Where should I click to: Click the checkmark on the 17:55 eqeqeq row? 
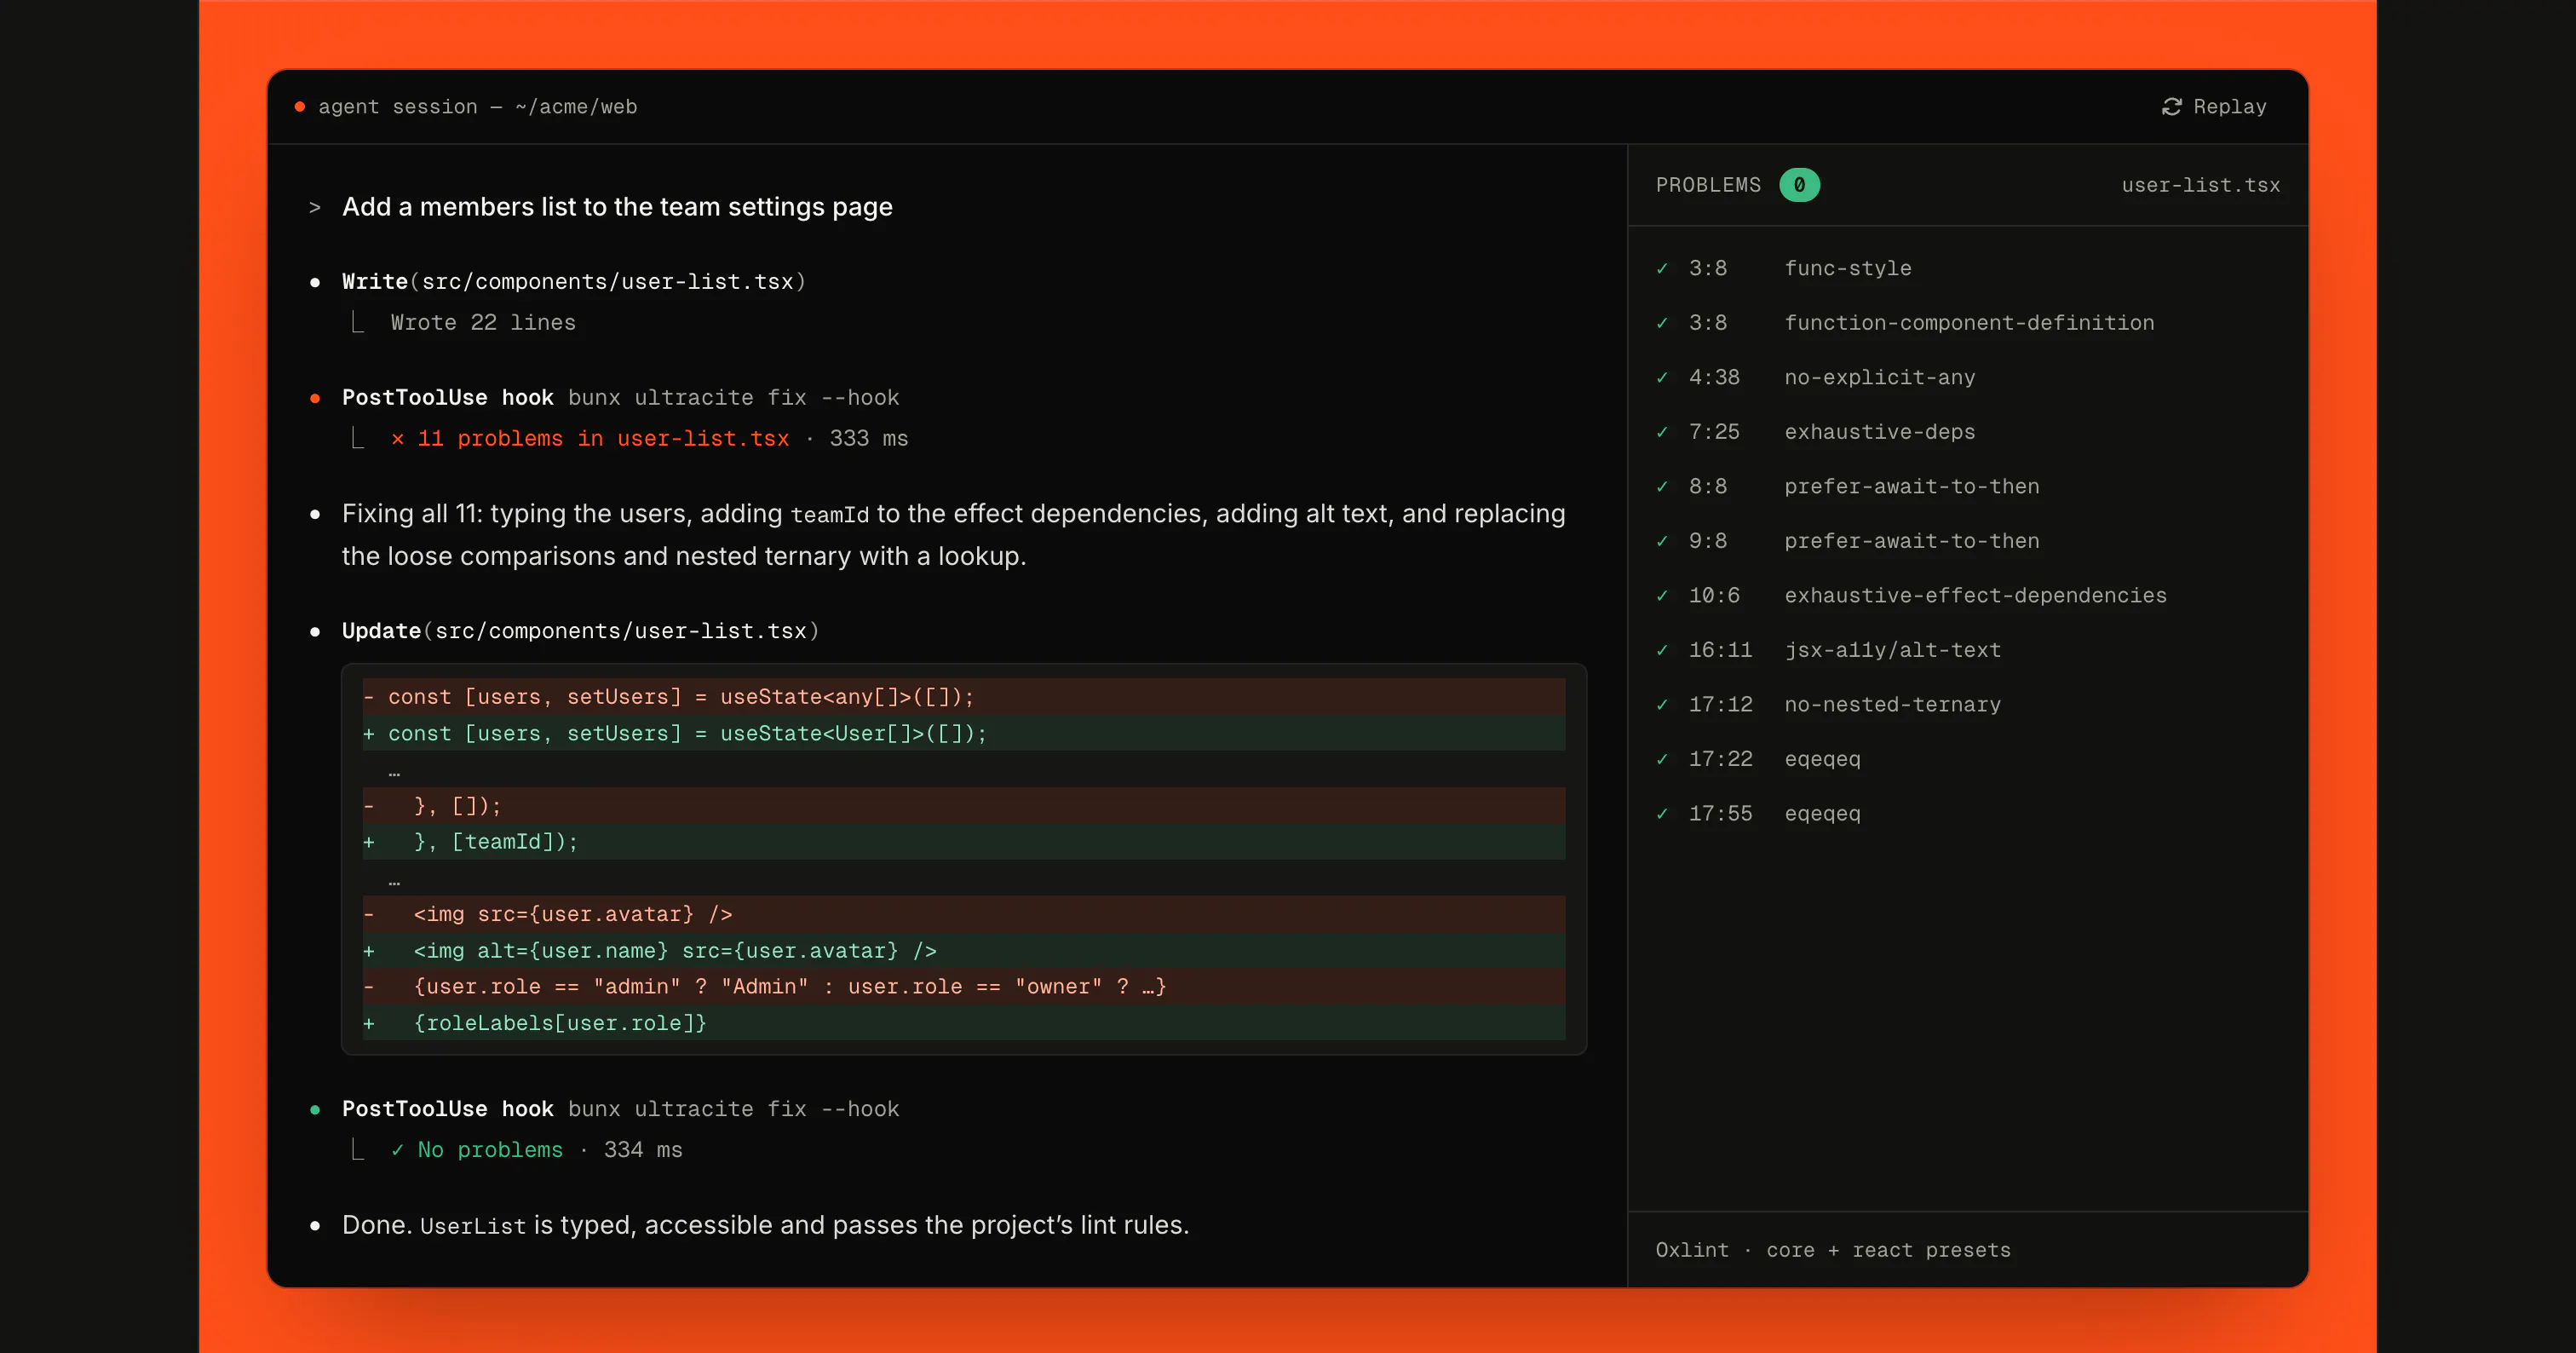1662,813
